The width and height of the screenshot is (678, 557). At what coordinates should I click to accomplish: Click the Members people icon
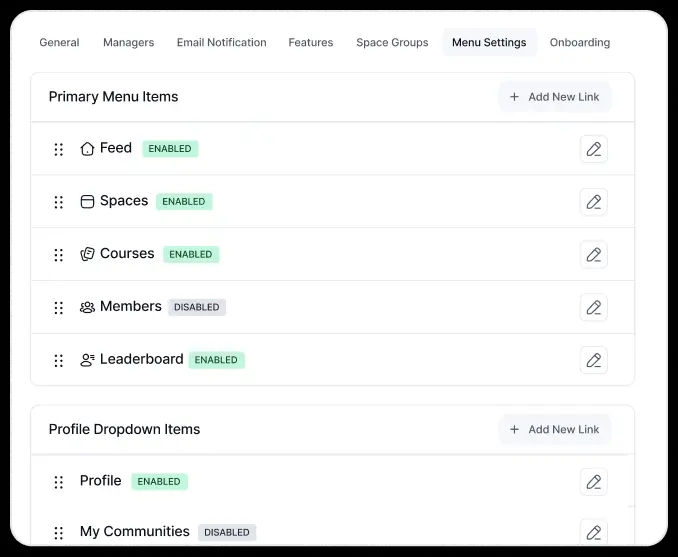(87, 307)
